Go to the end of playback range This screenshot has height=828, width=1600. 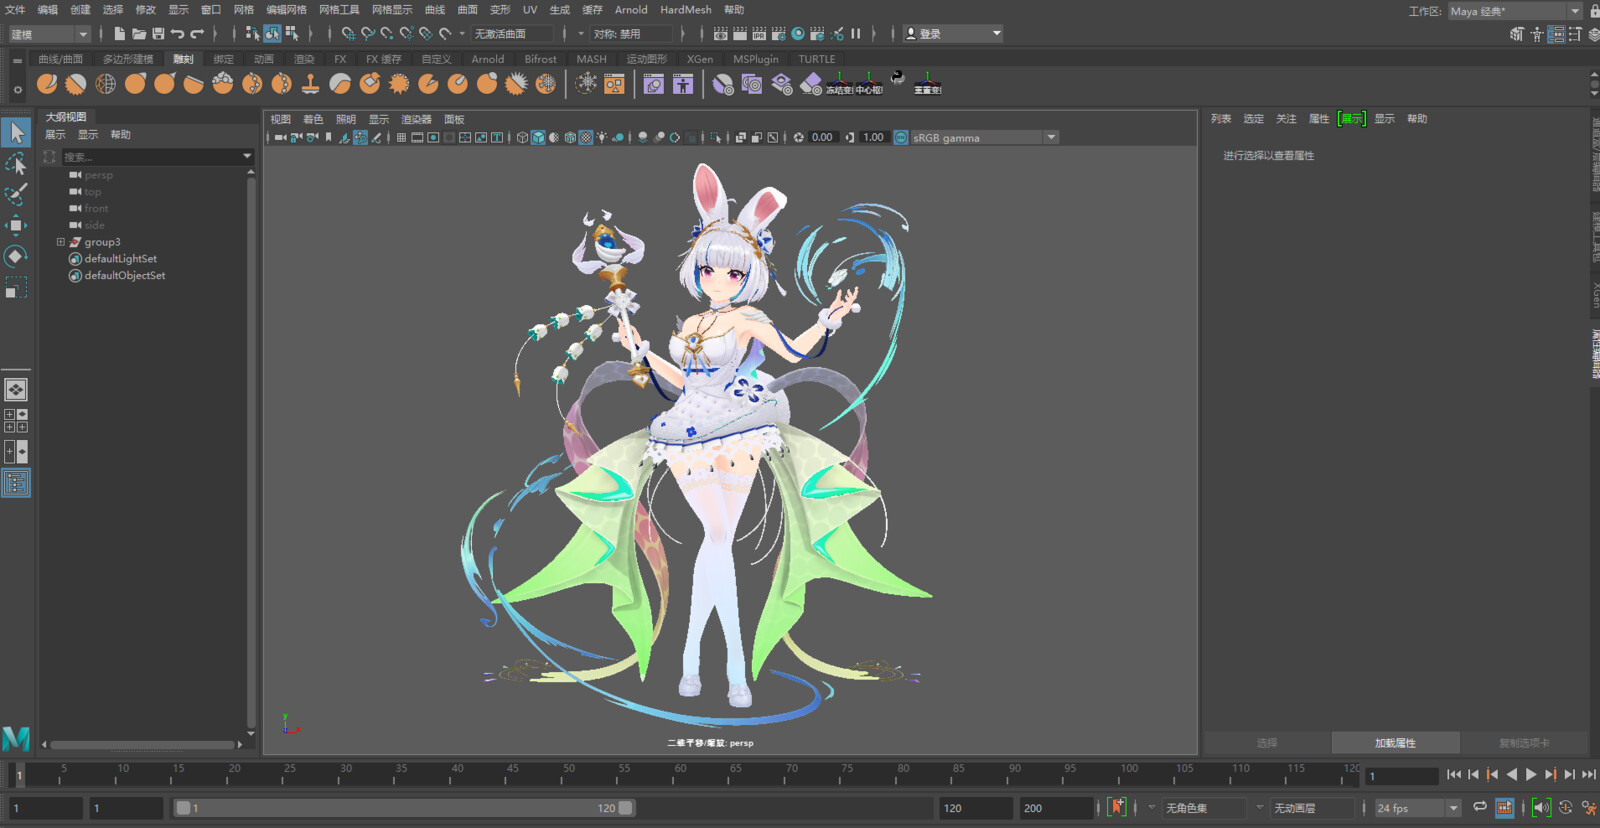pos(1589,774)
